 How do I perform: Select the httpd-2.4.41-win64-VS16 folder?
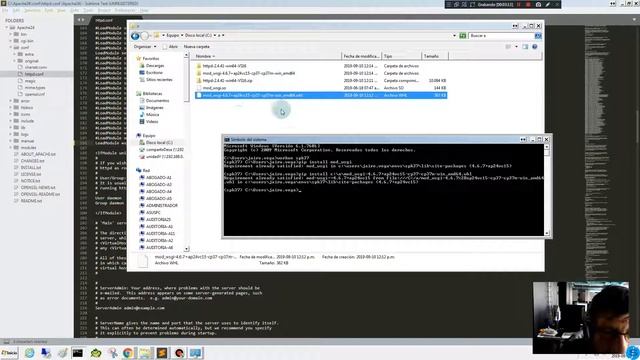point(320,66)
